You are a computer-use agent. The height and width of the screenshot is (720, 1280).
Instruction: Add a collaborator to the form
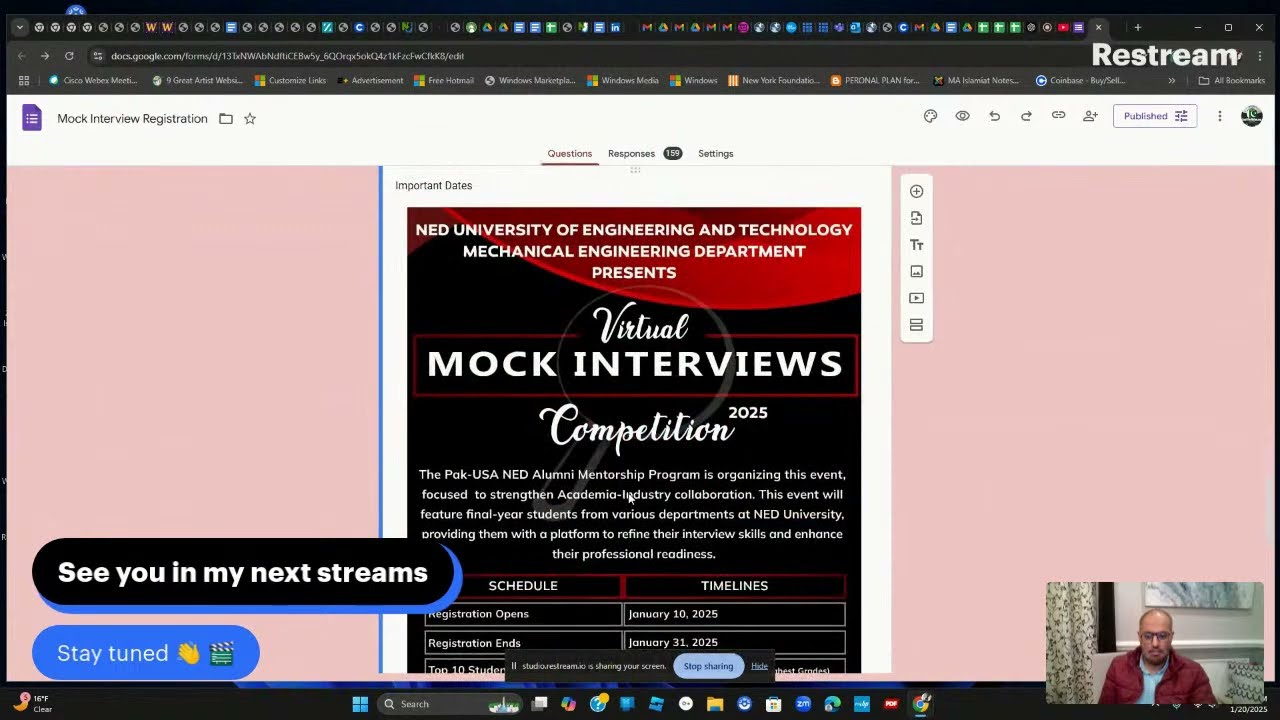[x=1090, y=116]
